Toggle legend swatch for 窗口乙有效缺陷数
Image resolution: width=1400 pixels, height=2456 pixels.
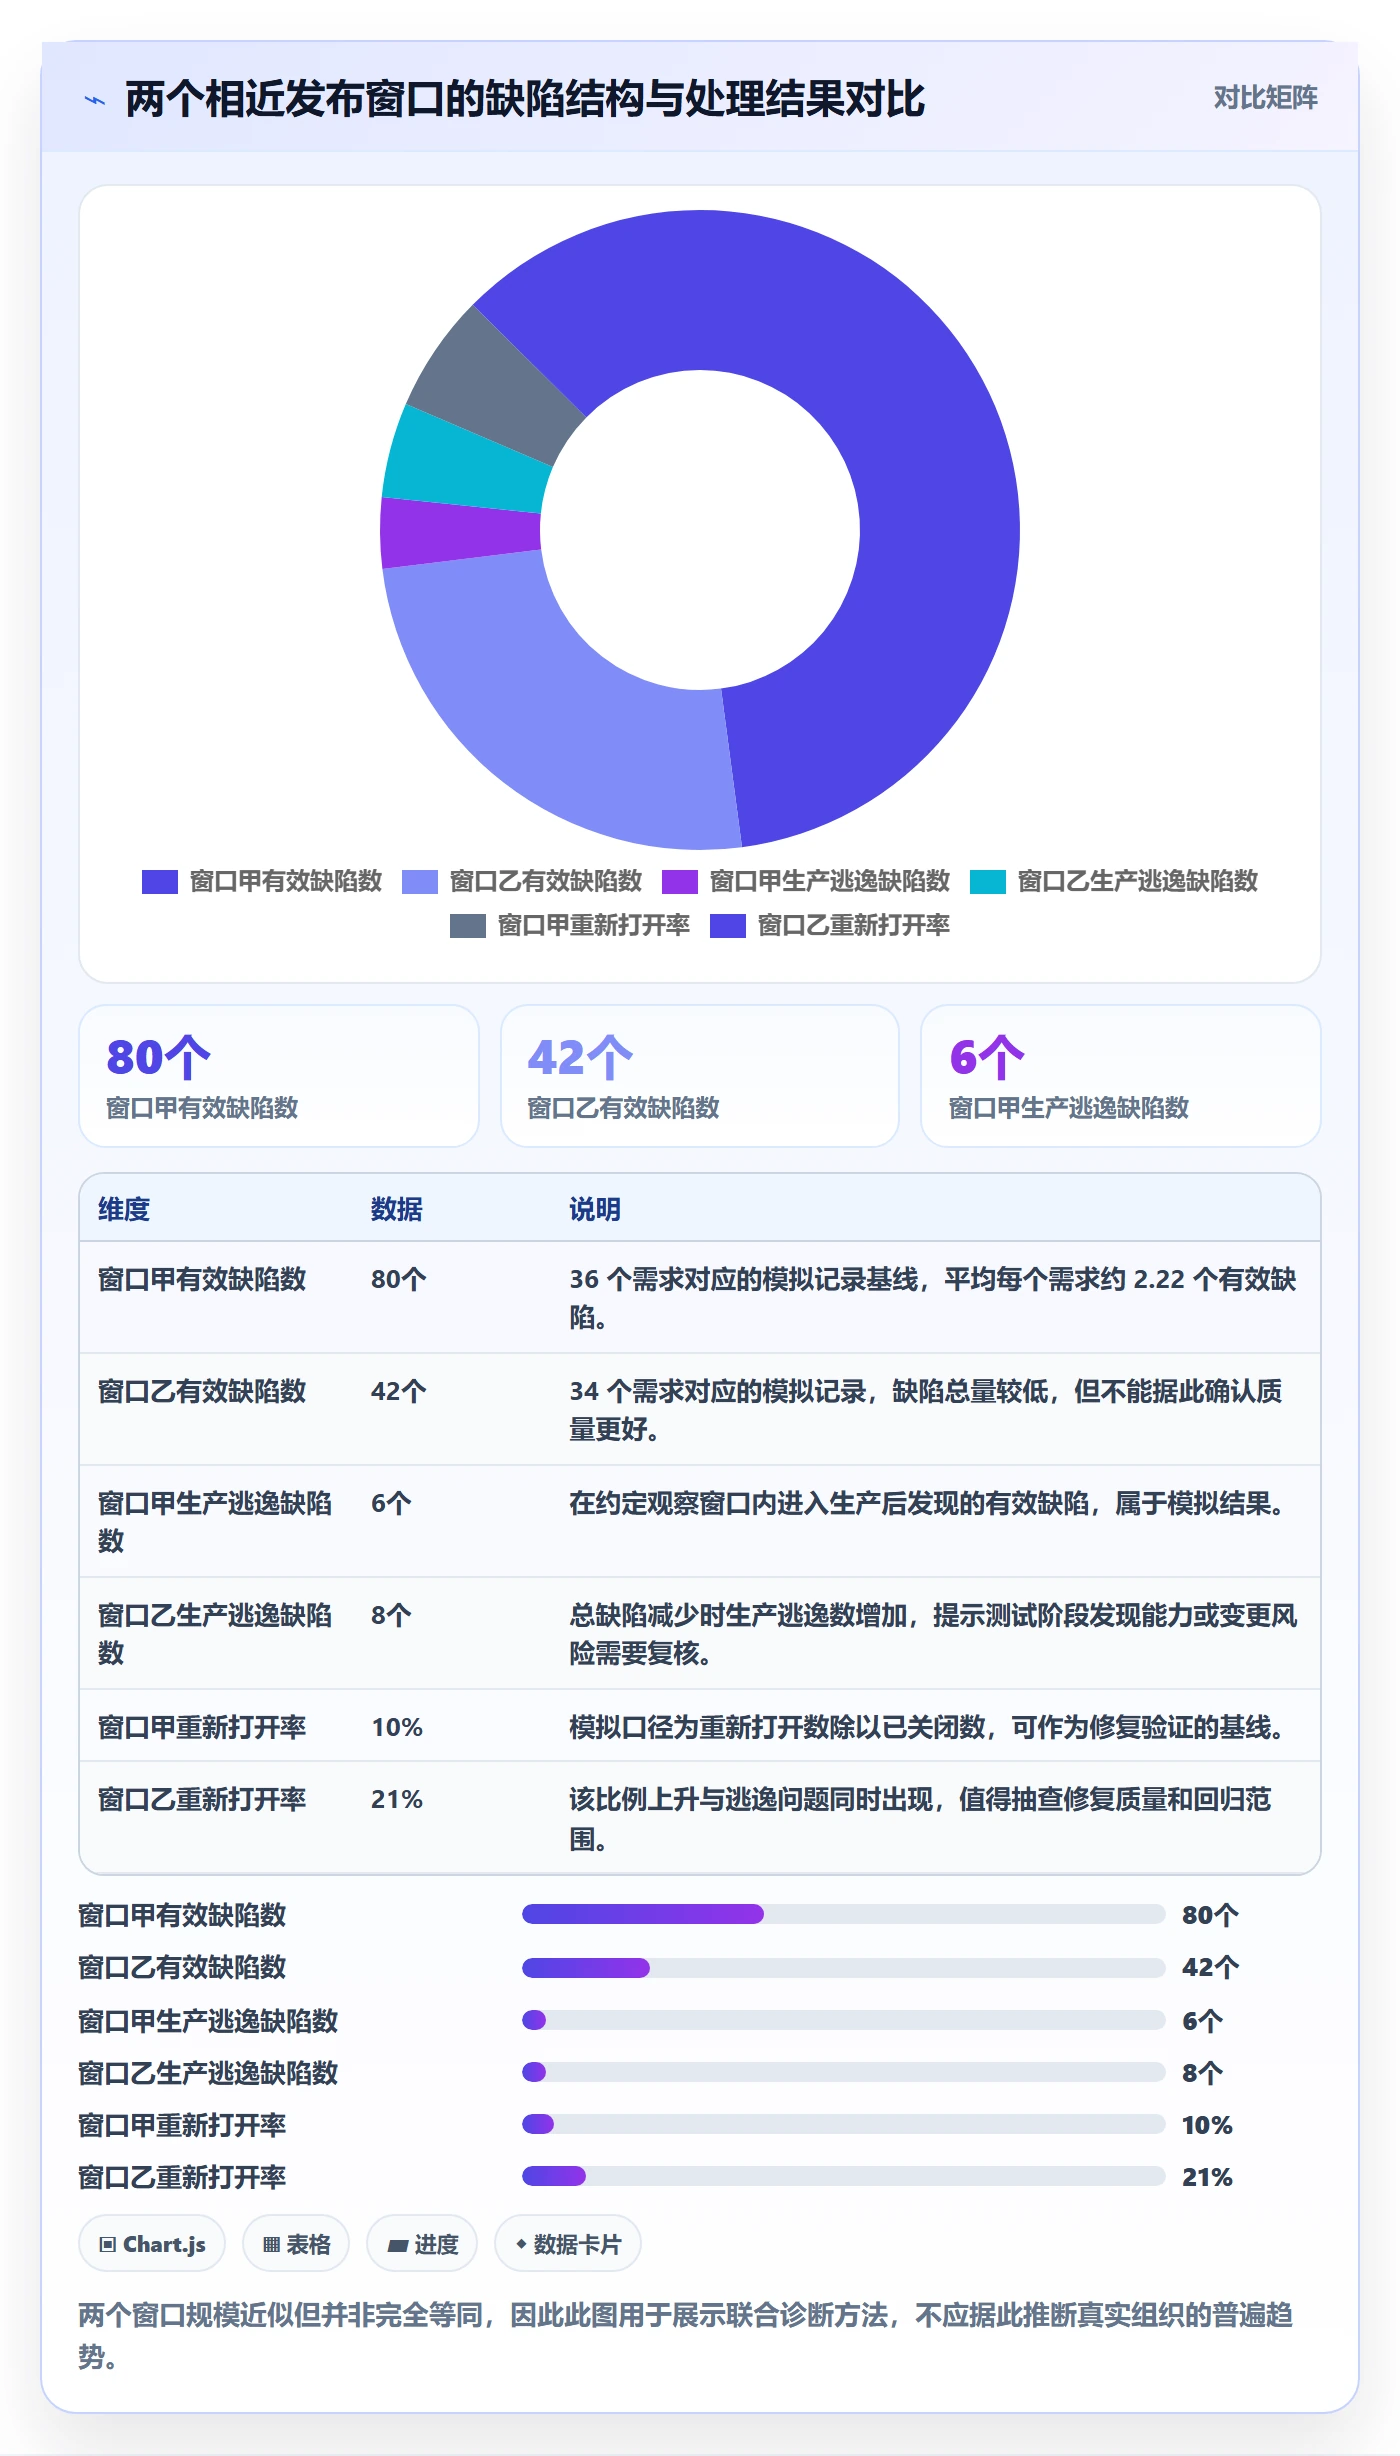pyautogui.click(x=420, y=881)
